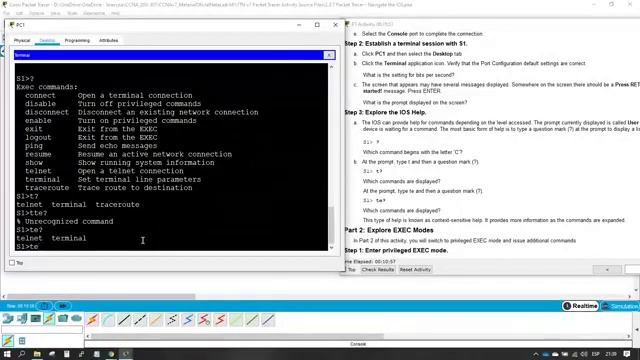Choose the USB cable icon at the end

[268, 320]
